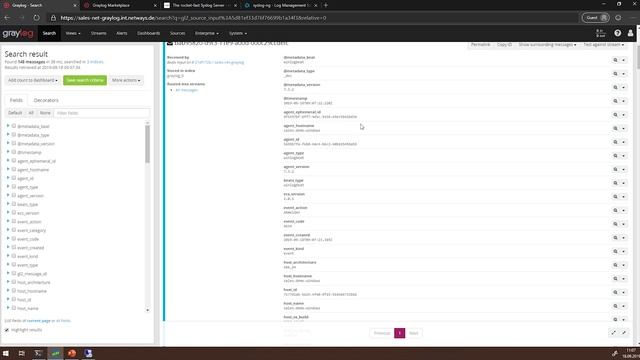Viewport: 640px width, 360px height.
Task: Select the All fields filter button
Action: tap(31, 113)
